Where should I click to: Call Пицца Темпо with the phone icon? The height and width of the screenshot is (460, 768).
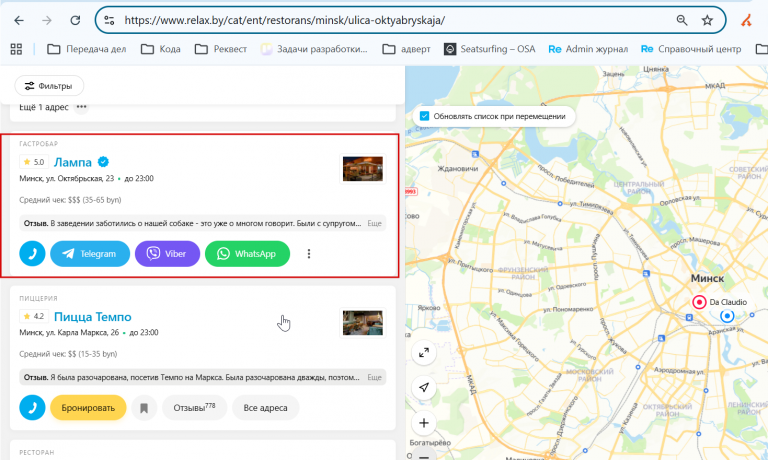(32, 408)
